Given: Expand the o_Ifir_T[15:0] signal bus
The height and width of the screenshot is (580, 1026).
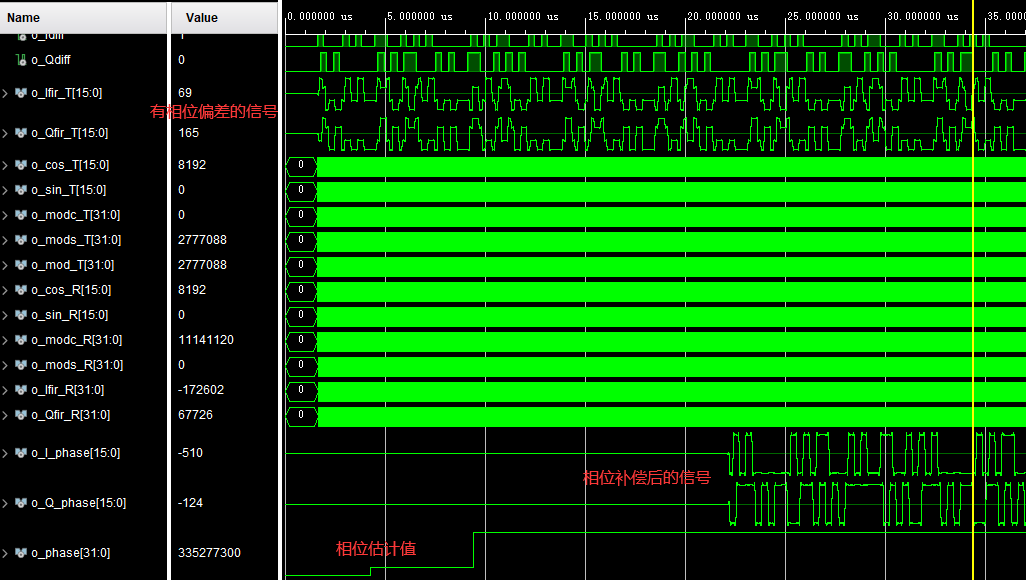Looking at the screenshot, I should click(5, 94).
